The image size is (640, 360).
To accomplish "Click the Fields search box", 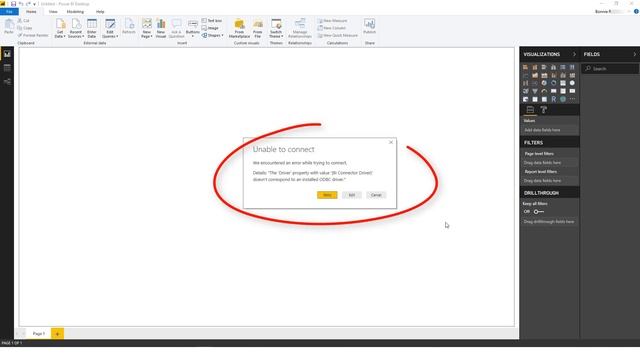I will point(610,69).
